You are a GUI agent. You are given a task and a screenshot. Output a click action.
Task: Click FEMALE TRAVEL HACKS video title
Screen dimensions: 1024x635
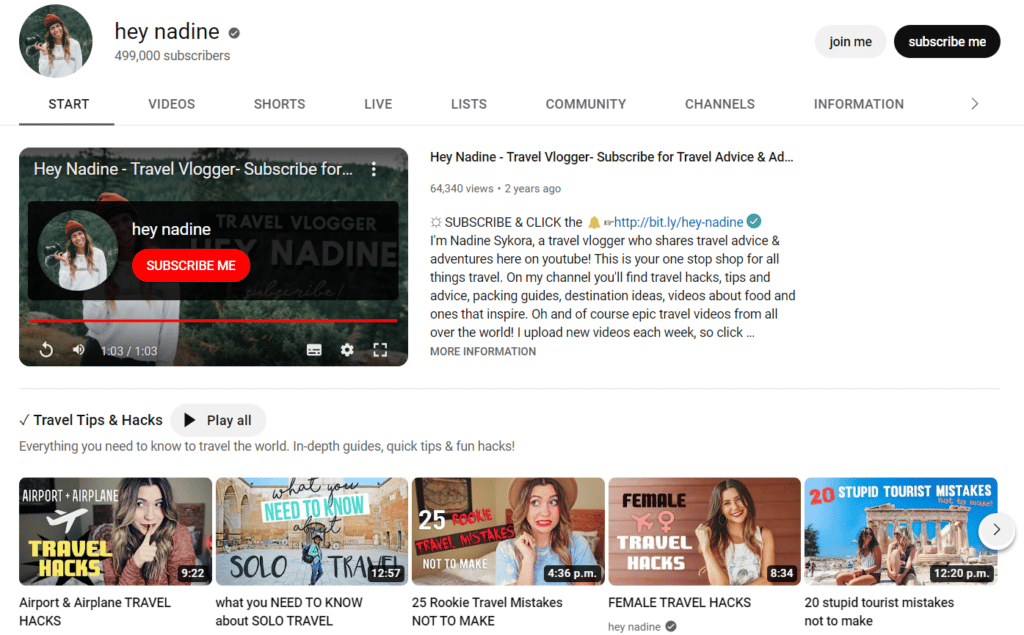(x=679, y=602)
